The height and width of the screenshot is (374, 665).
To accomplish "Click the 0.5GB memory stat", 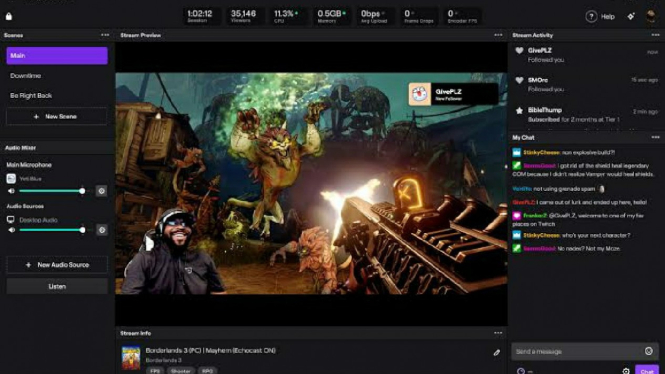I will [331, 16].
